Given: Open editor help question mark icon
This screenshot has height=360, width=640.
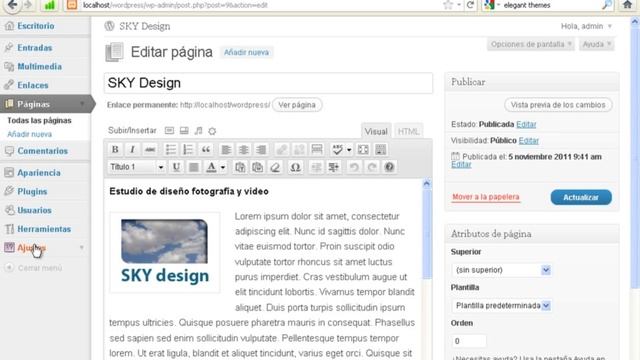Looking at the screenshot, I should point(389,167).
